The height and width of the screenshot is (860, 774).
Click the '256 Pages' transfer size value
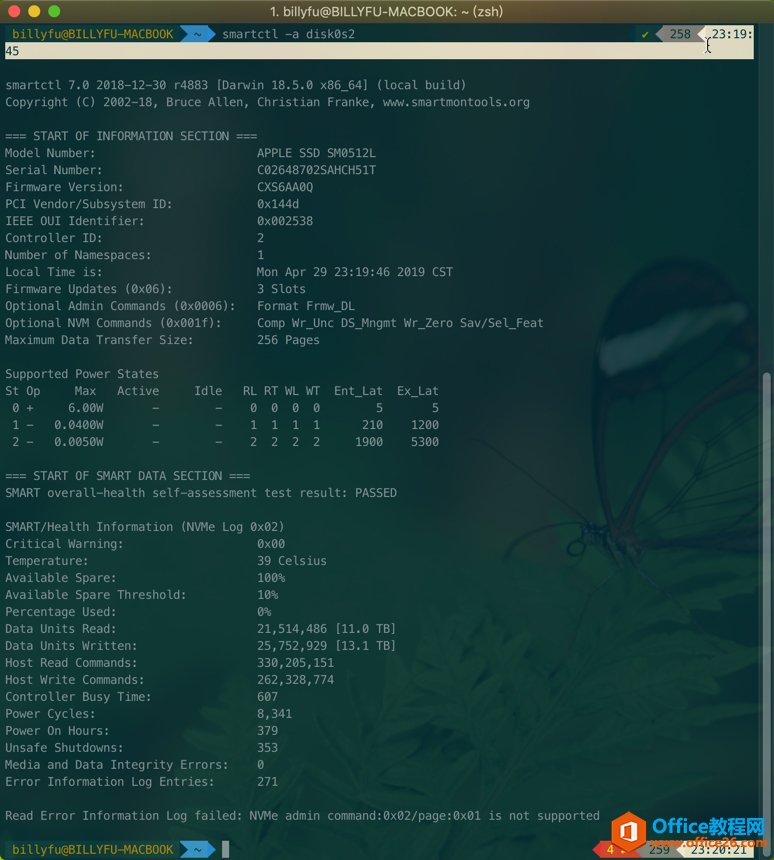289,340
